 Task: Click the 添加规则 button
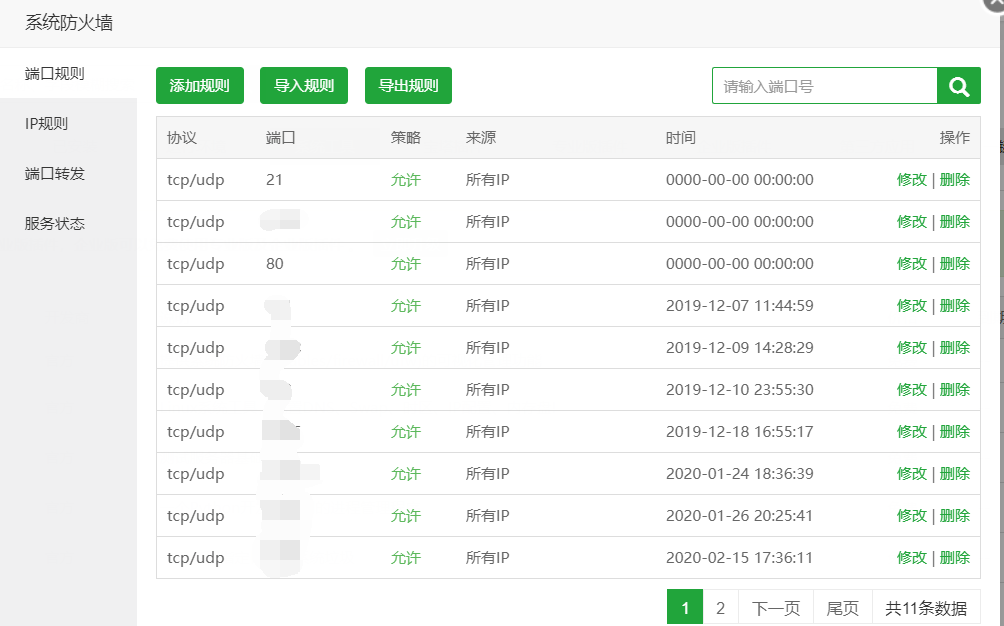[200, 86]
